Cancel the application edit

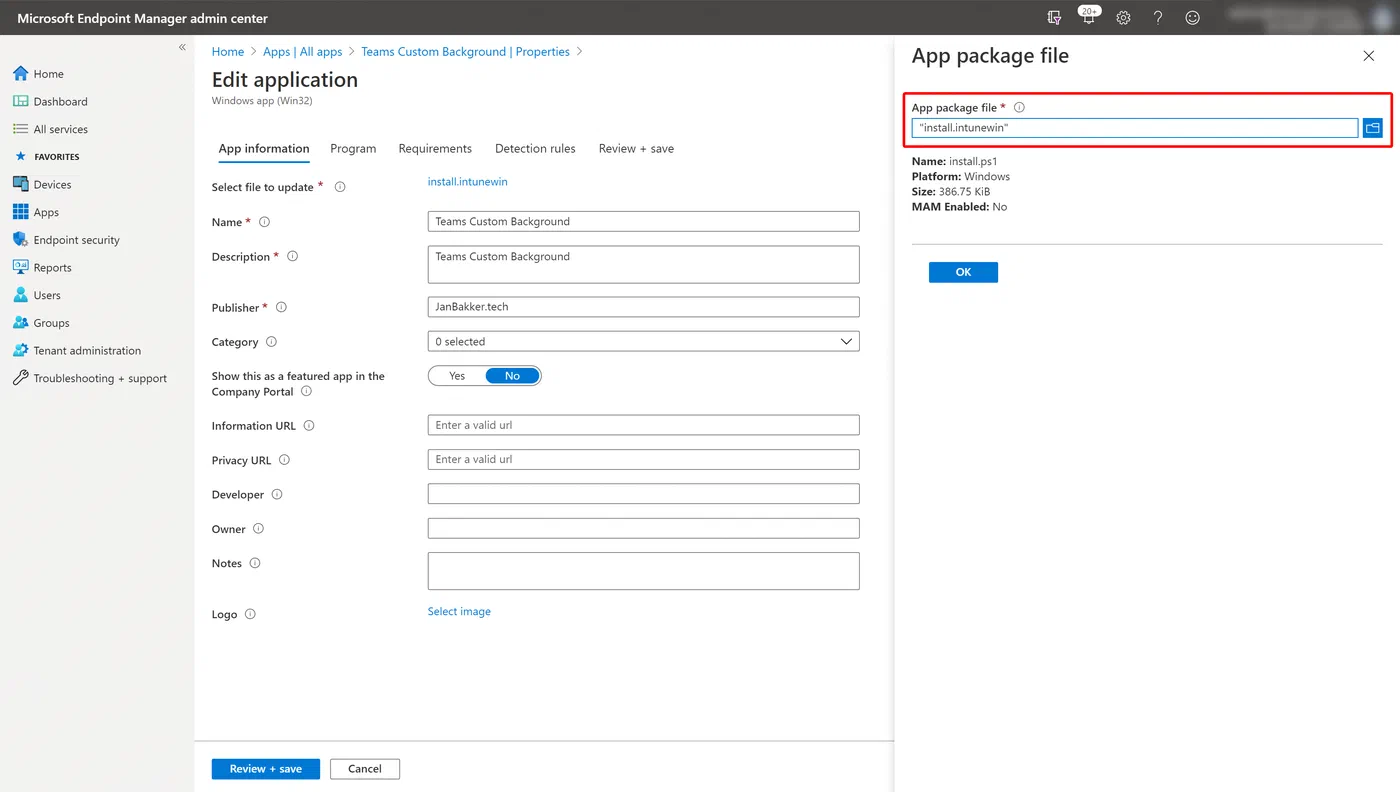pos(364,769)
